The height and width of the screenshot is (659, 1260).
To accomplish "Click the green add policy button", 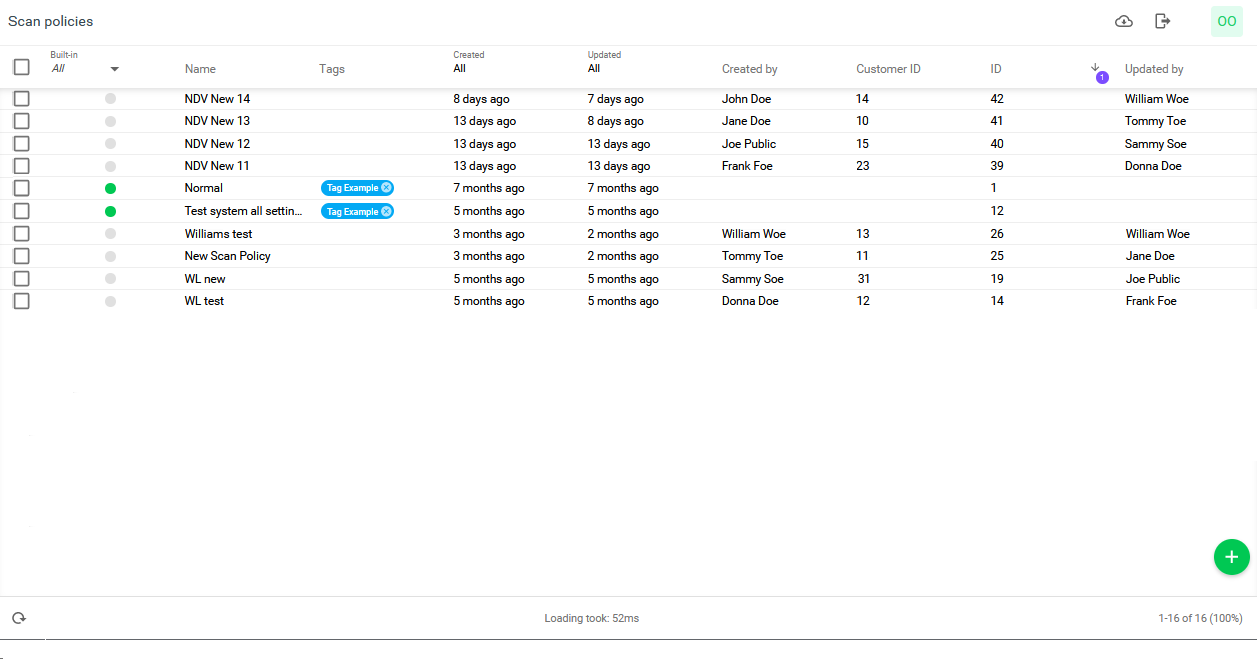I will pos(1231,557).
